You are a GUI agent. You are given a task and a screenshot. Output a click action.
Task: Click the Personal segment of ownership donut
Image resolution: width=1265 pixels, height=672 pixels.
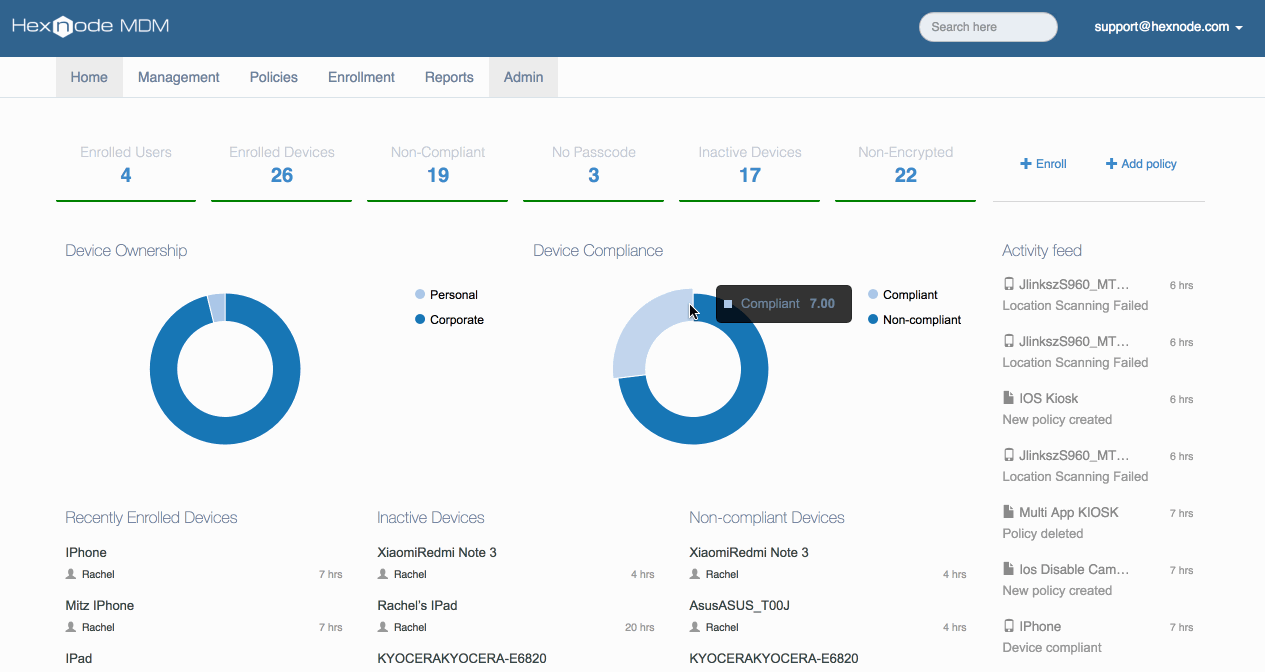(217, 308)
